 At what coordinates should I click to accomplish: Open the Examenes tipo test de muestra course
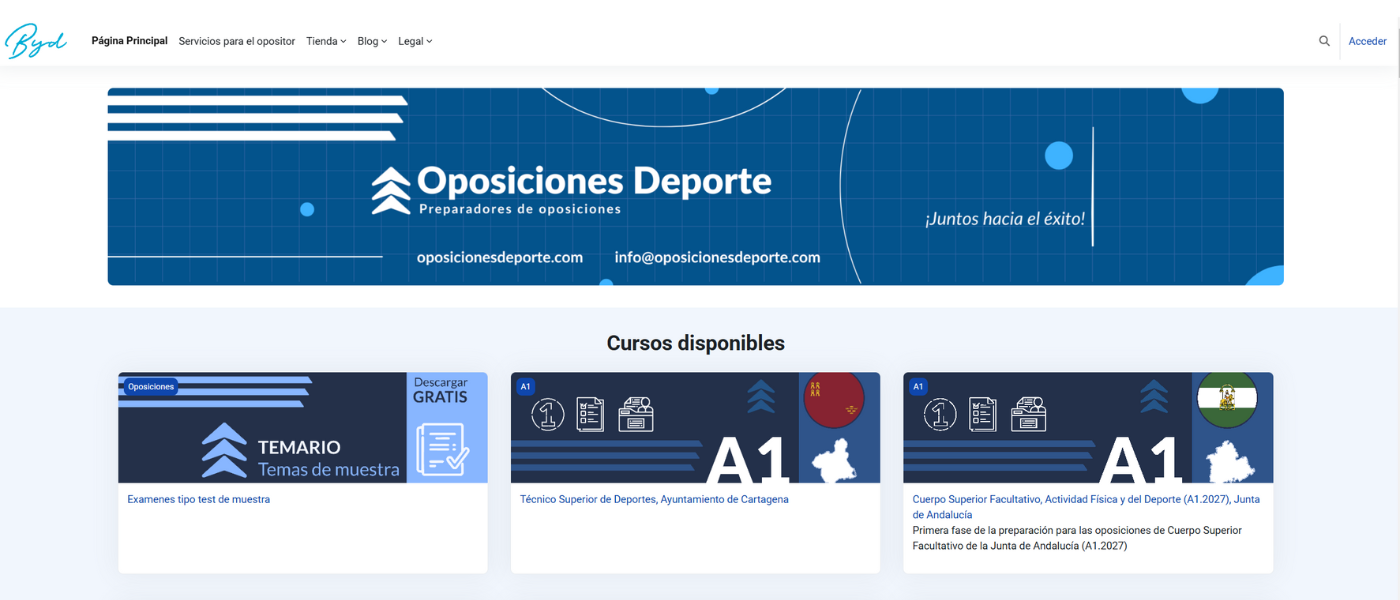tap(197, 499)
